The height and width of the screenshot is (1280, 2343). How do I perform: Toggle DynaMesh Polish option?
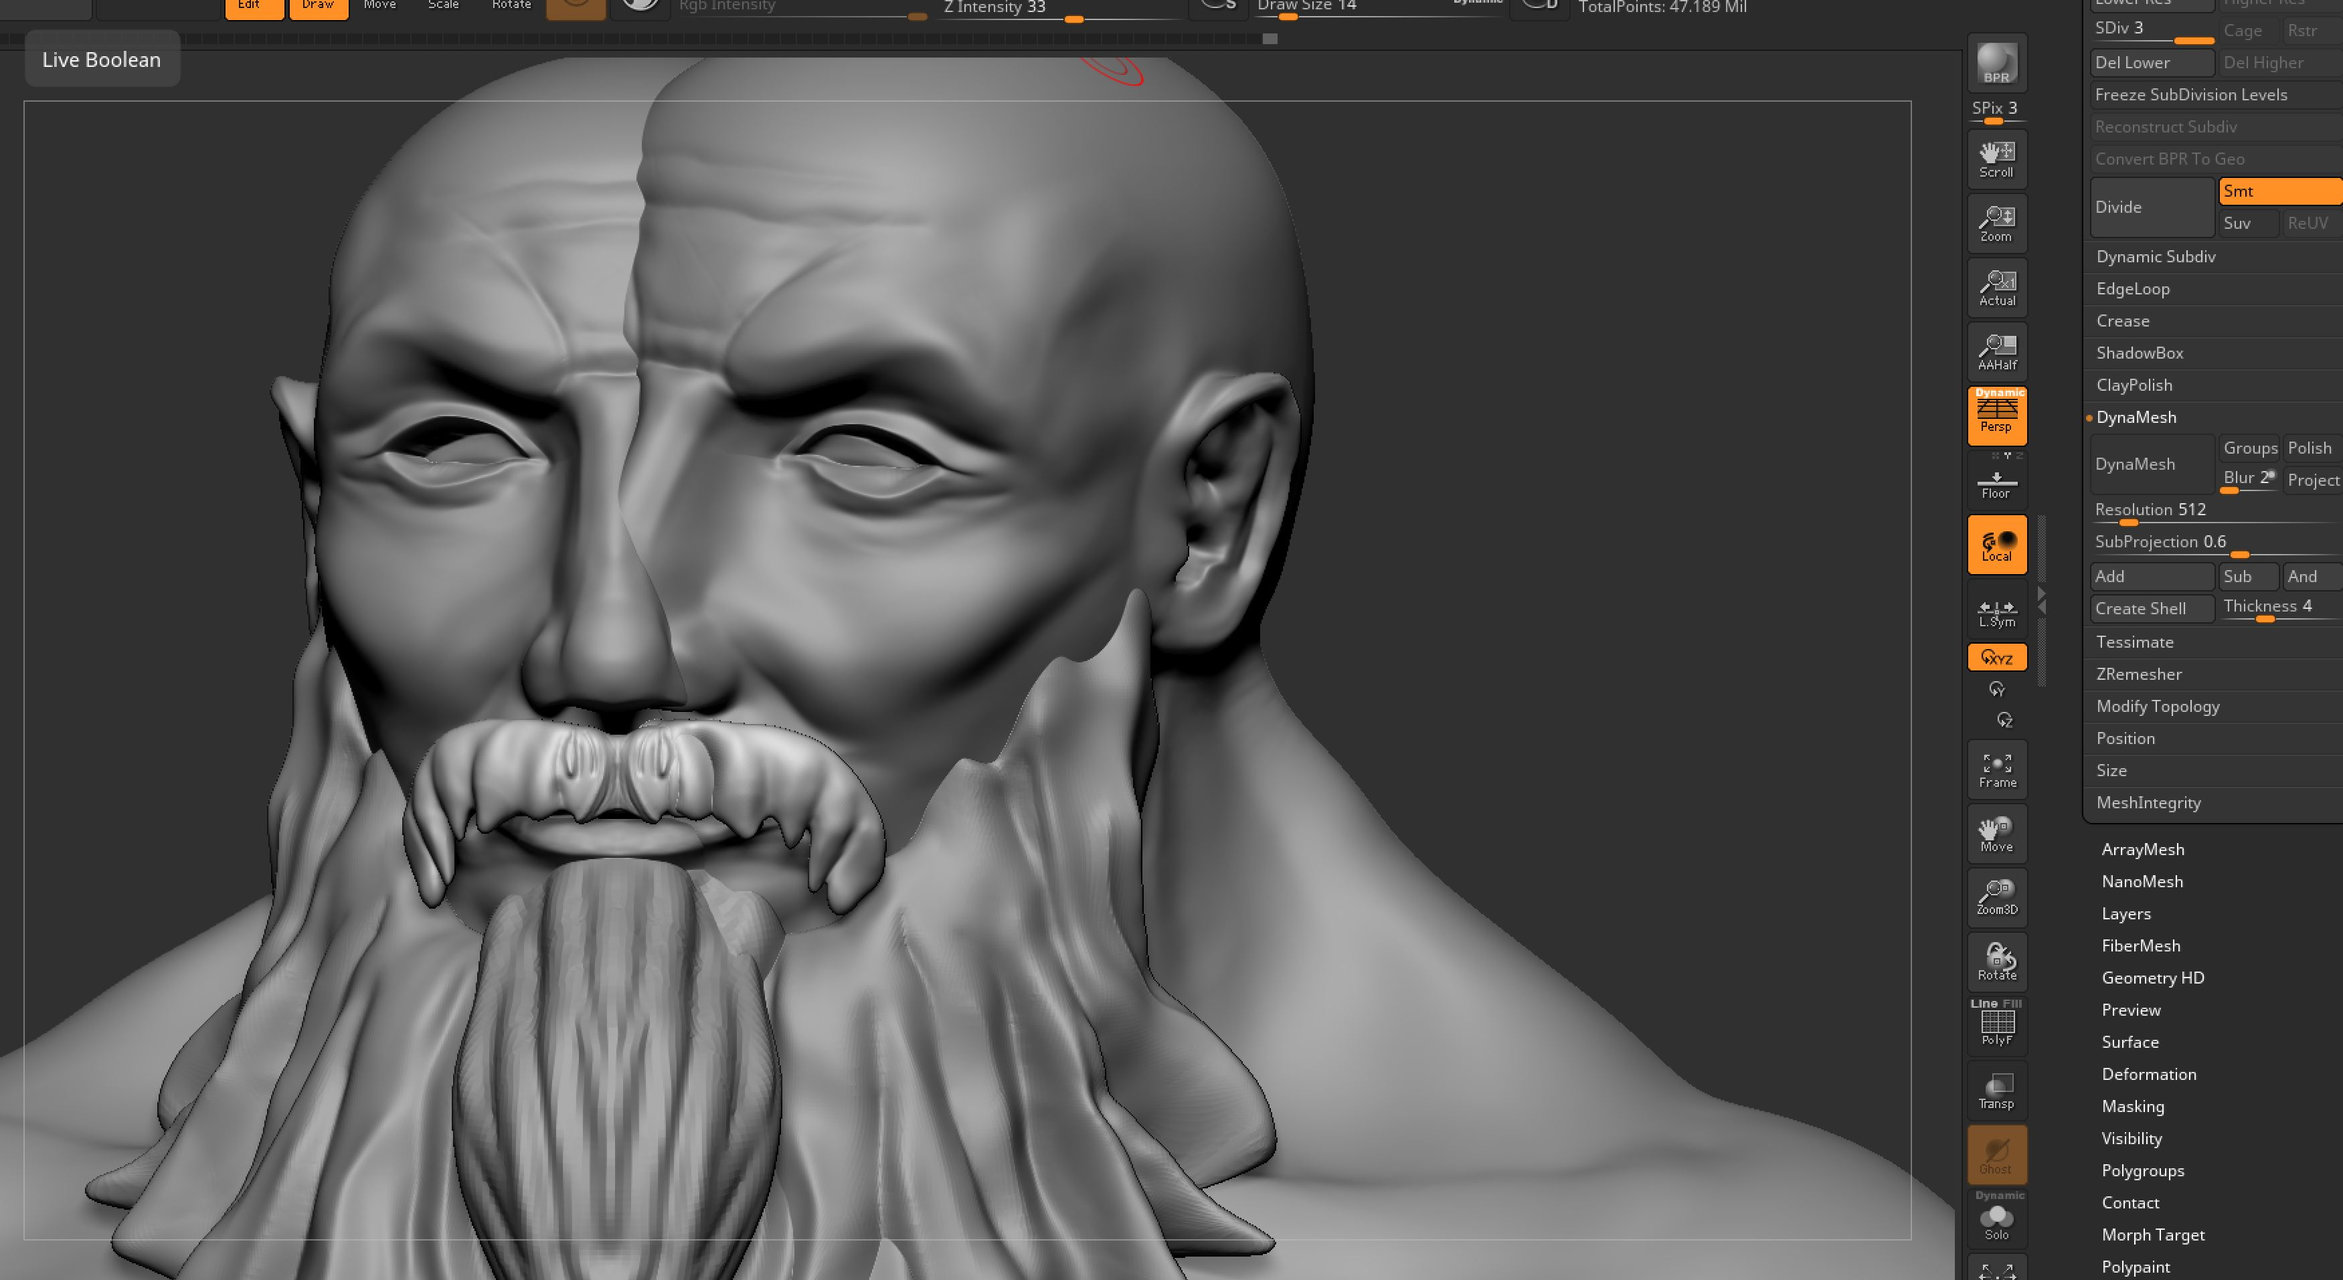click(2311, 448)
